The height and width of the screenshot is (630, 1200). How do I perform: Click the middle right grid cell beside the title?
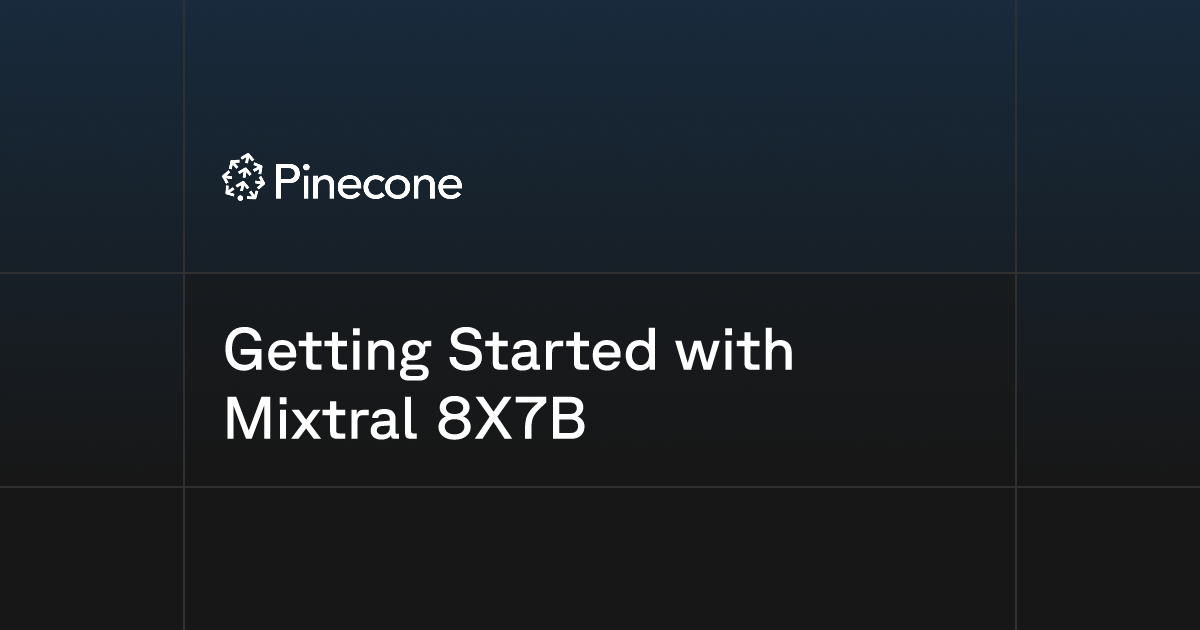coord(1109,380)
